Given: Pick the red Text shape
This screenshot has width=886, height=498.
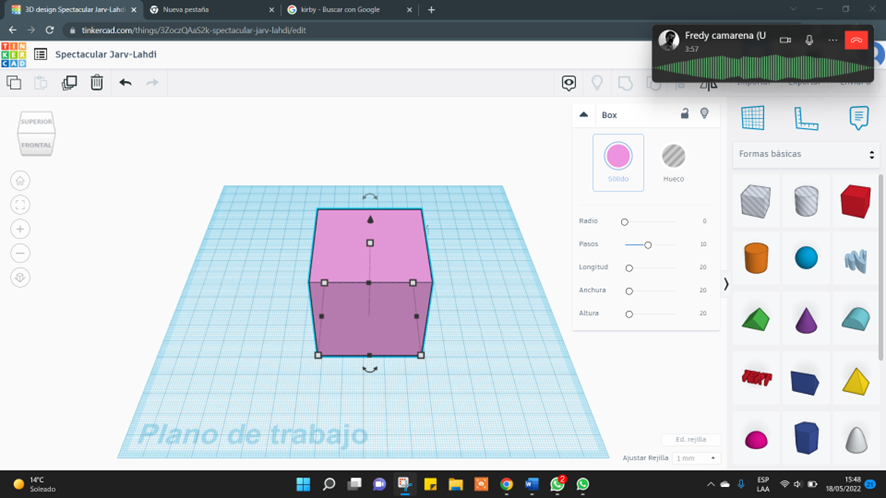Looking at the screenshot, I should coord(757,378).
